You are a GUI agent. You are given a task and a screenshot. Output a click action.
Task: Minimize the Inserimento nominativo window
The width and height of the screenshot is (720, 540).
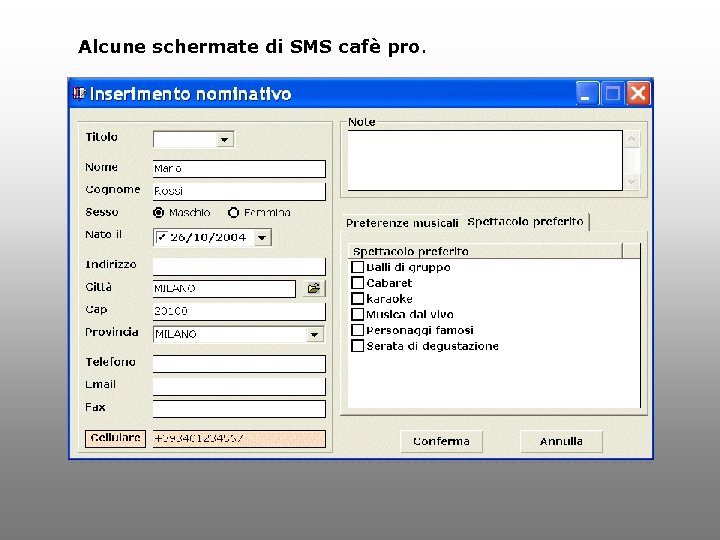point(587,94)
